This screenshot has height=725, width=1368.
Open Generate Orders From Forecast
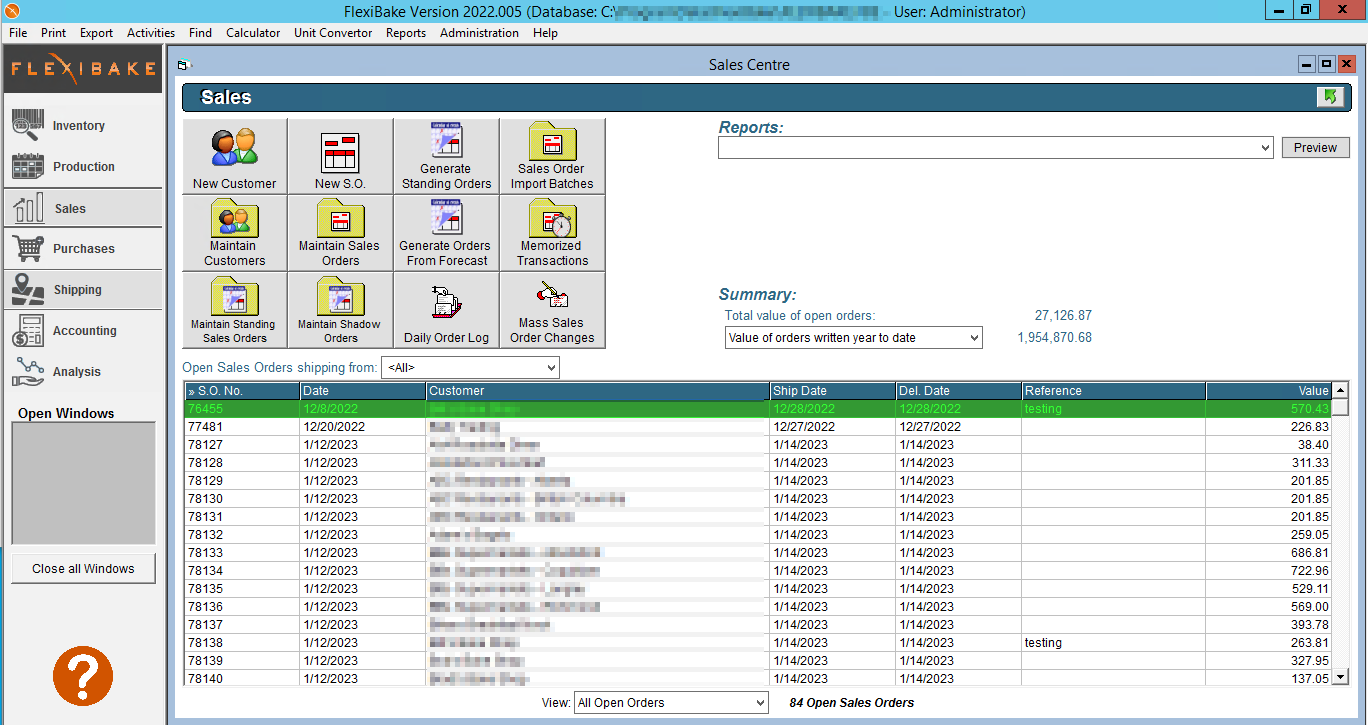click(447, 233)
